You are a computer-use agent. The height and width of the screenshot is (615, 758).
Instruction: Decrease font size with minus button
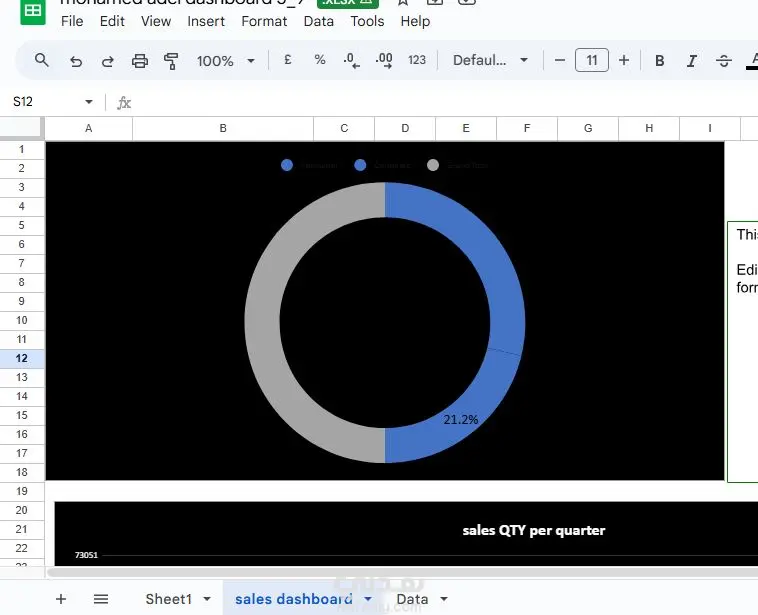560,60
